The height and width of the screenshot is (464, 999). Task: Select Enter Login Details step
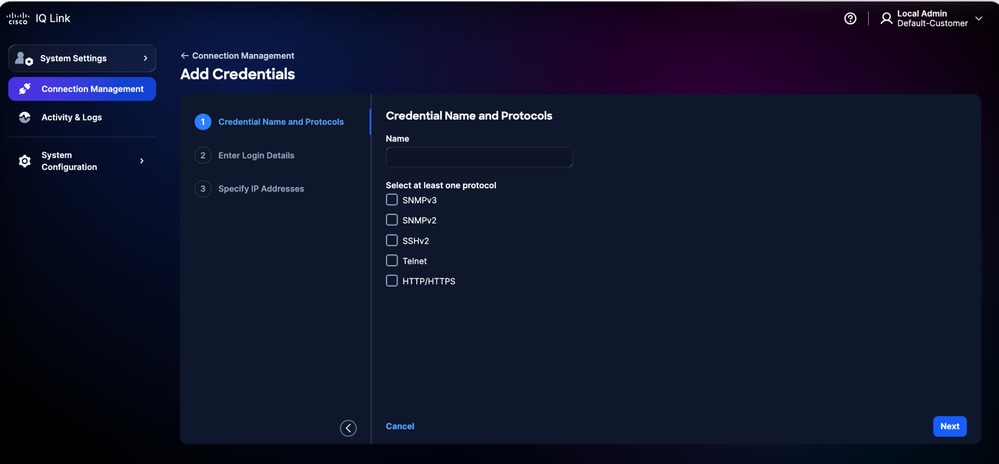pyautogui.click(x=256, y=156)
